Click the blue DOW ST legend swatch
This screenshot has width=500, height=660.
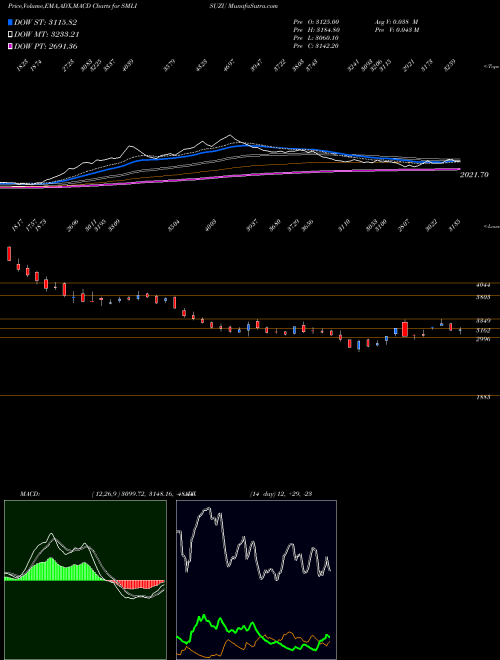[10, 22]
